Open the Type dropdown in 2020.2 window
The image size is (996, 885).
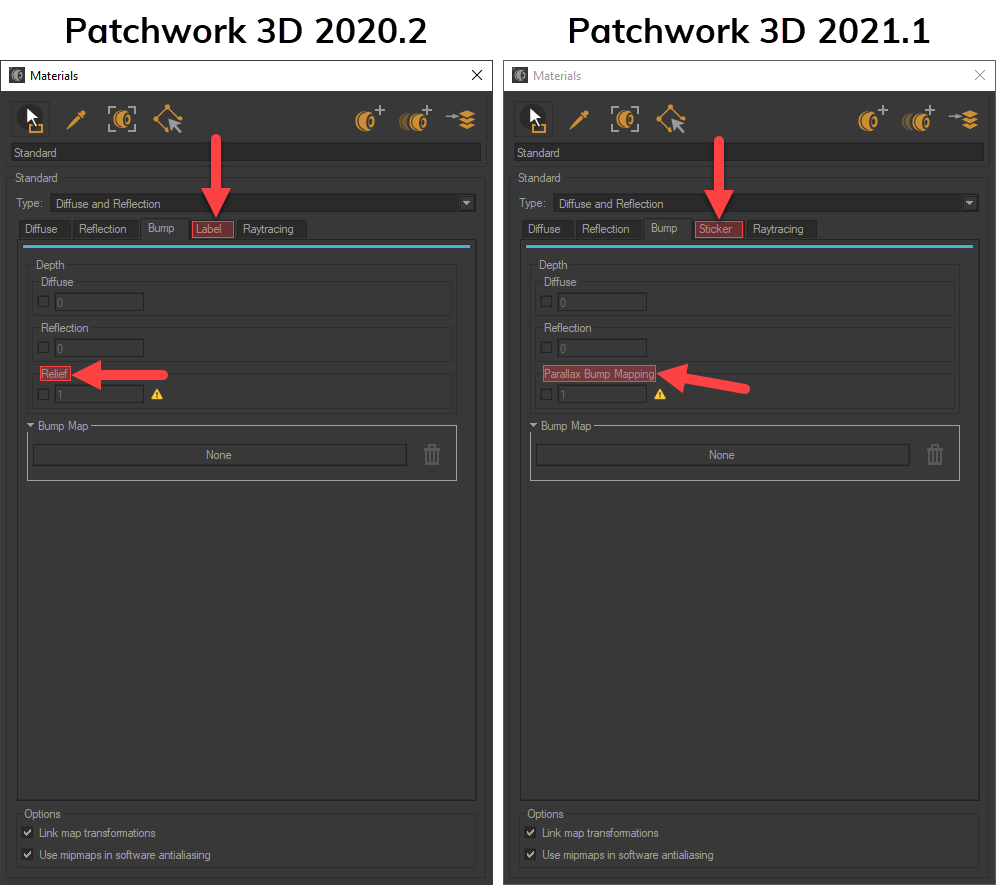tap(263, 203)
